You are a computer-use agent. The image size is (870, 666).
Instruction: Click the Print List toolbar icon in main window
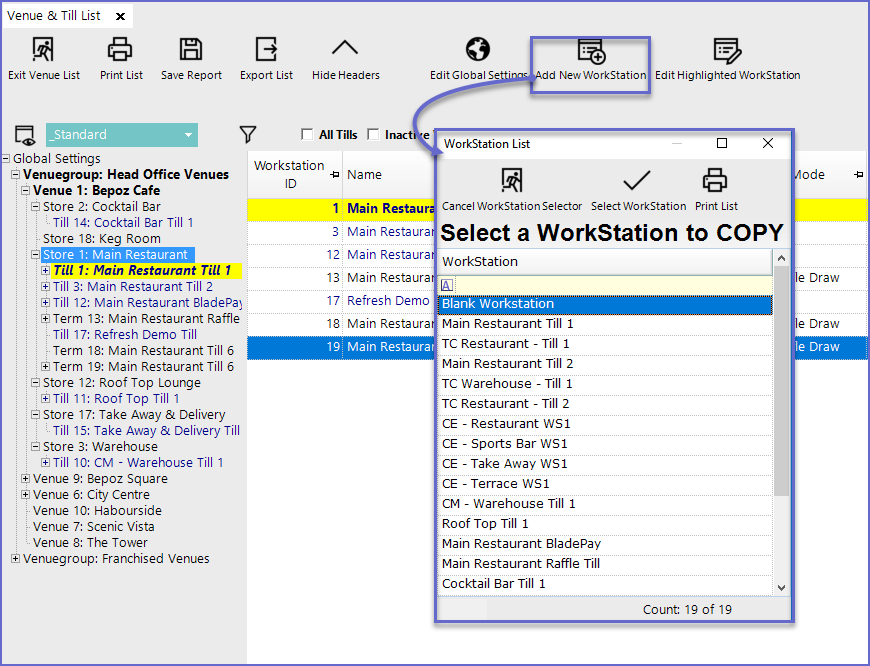[x=121, y=50]
